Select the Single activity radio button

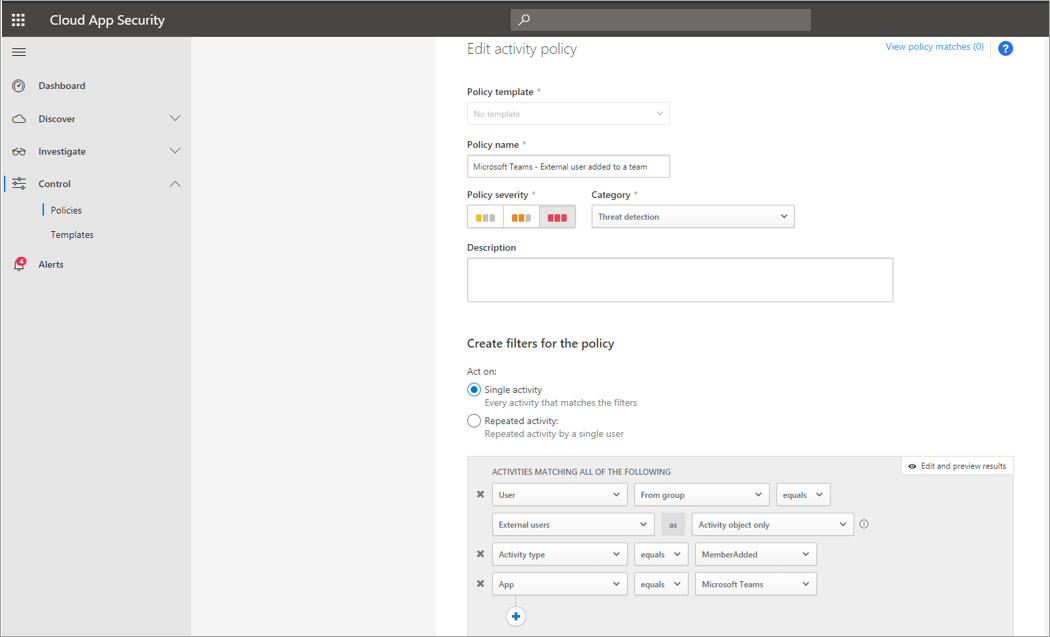(x=473, y=389)
